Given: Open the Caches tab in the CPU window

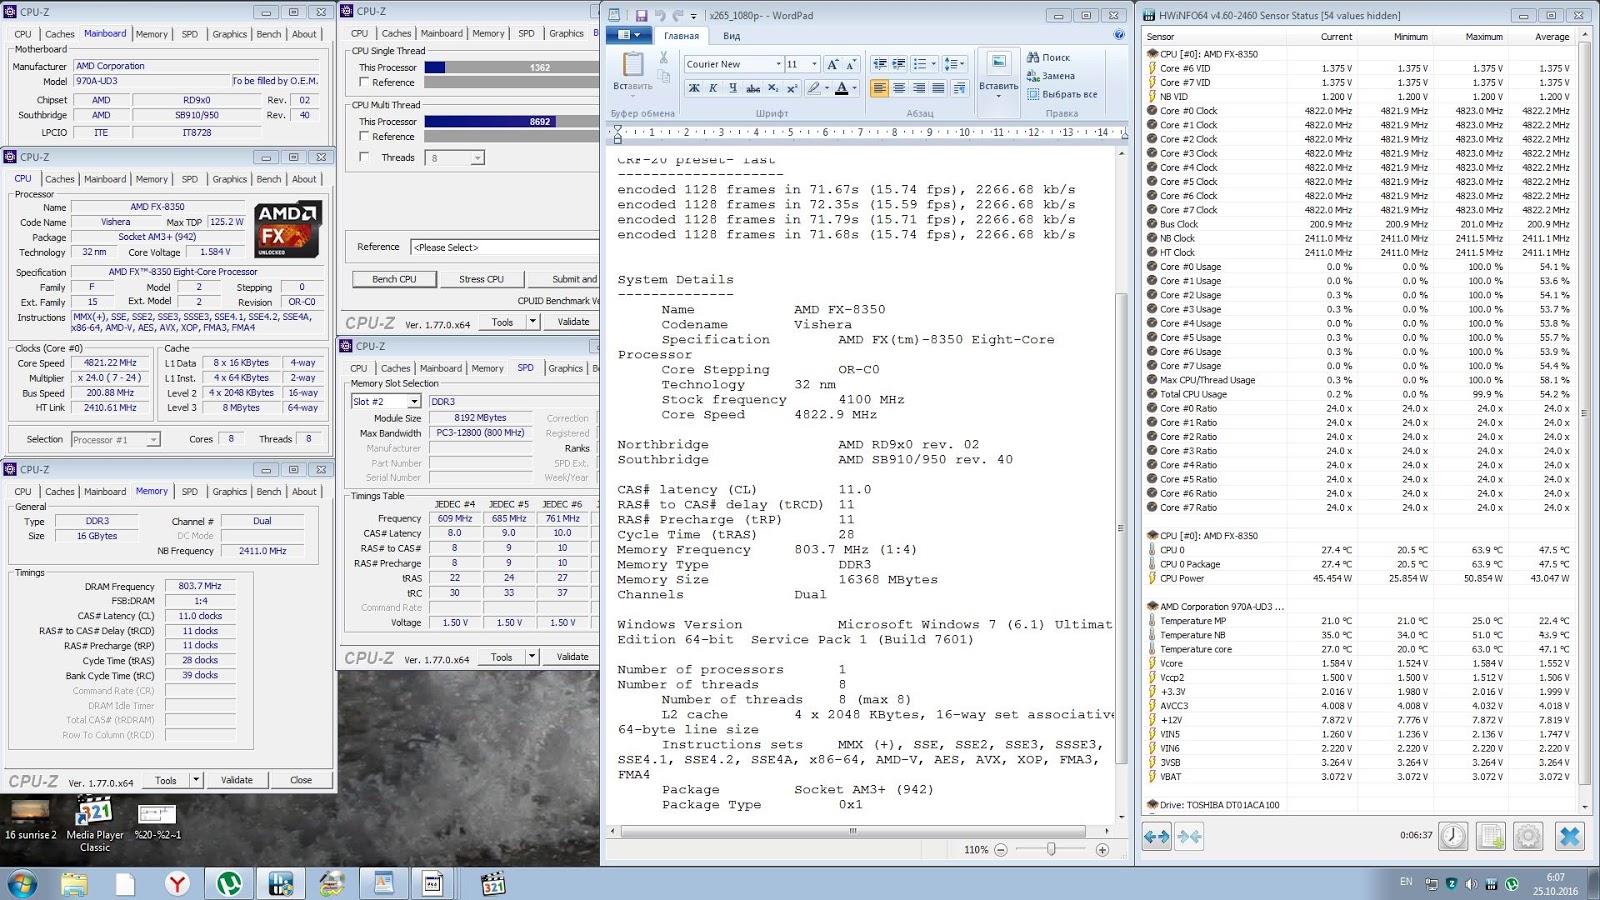Looking at the screenshot, I should [60, 179].
